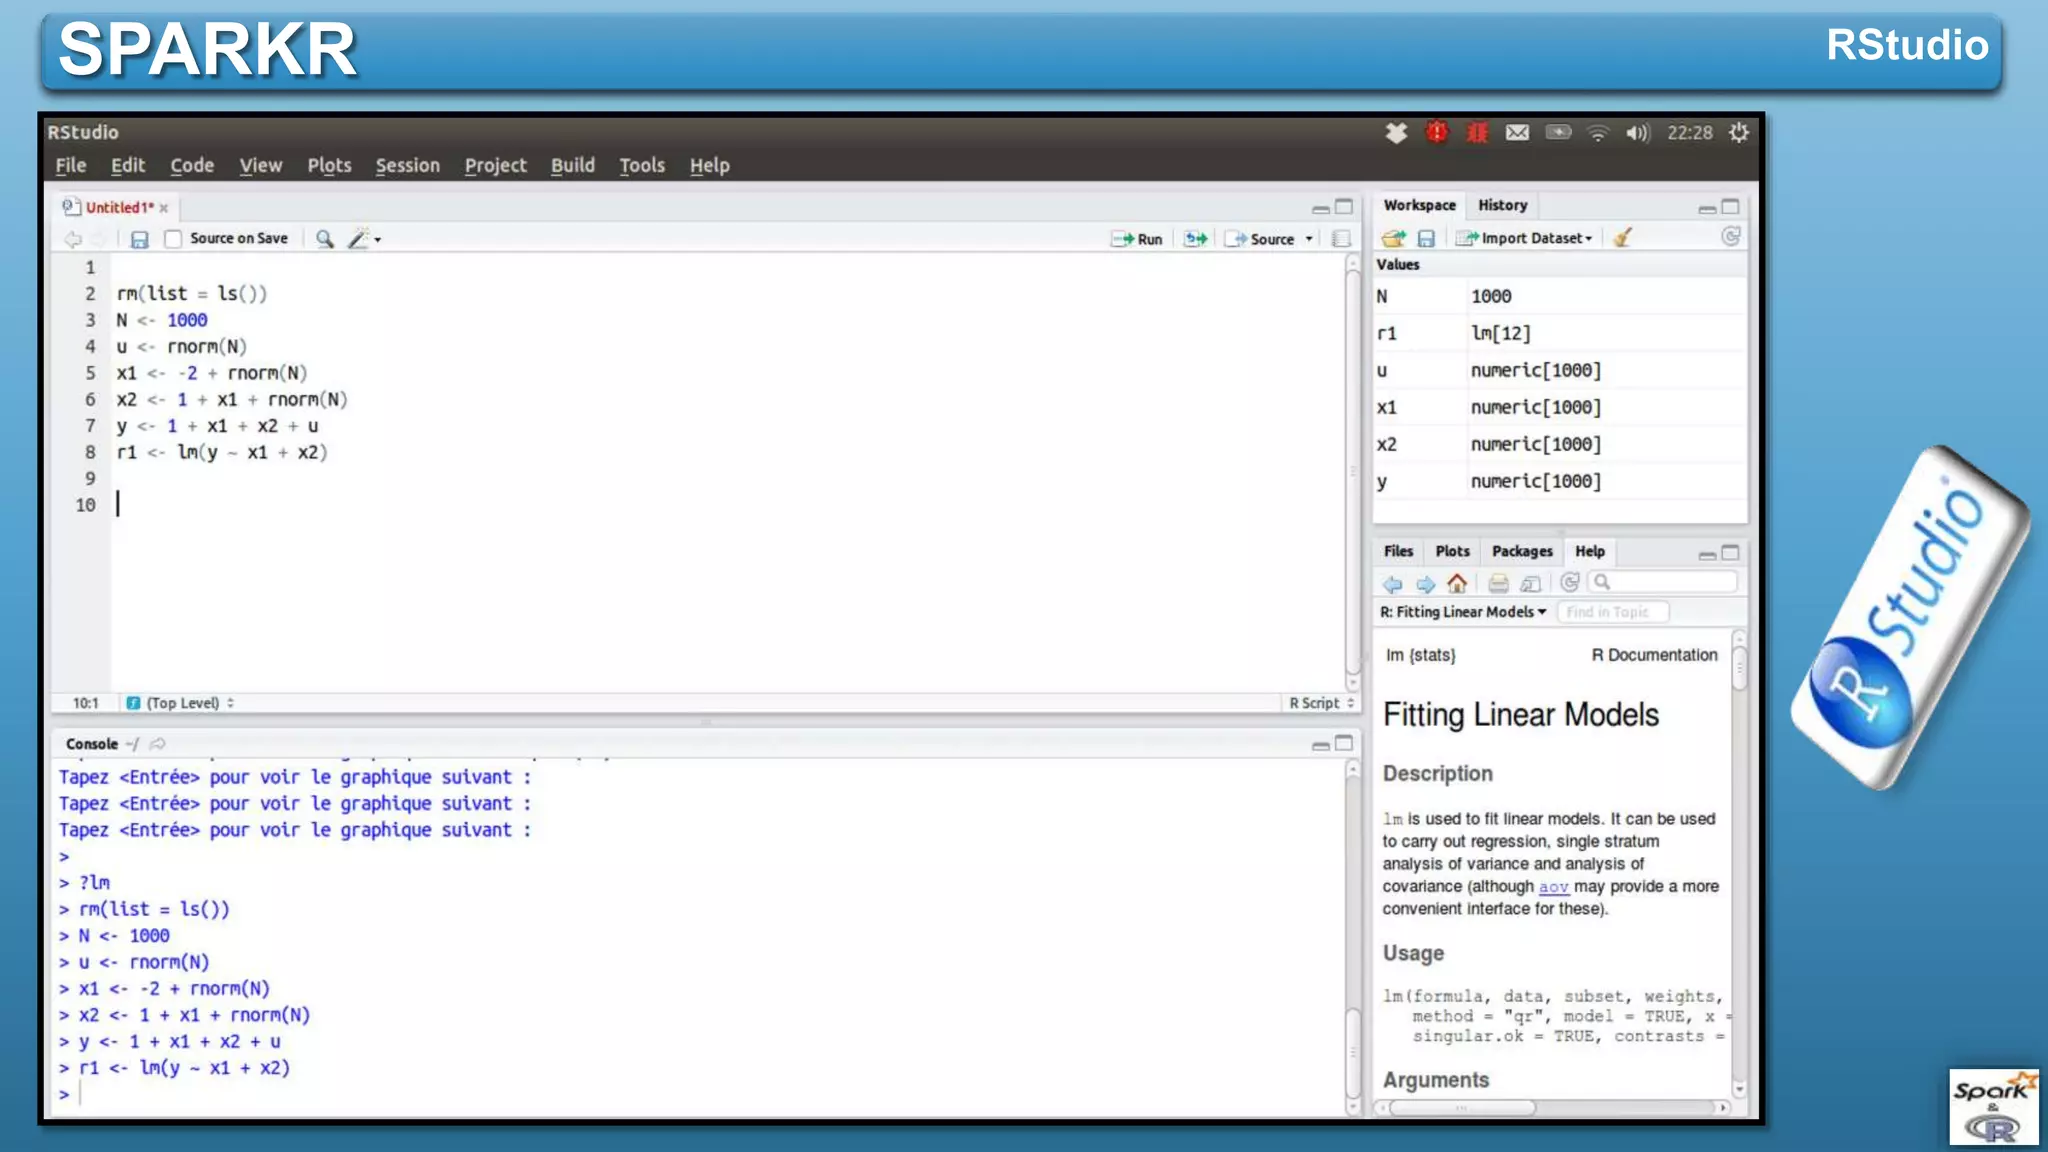Click the go back arrow in editor toolbar
The width and height of the screenshot is (2048, 1152).
coord(72,239)
